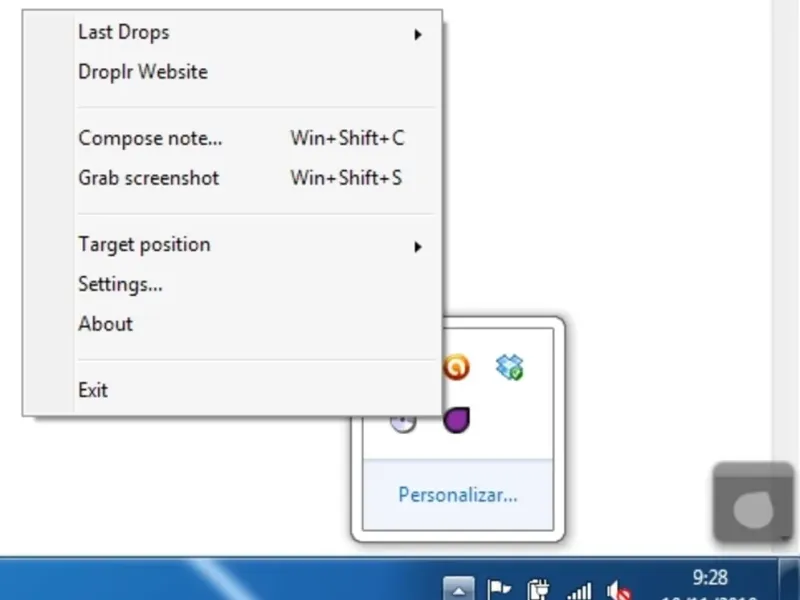
Task: Expand the Last Drops submenu arrow
Action: pos(418,34)
